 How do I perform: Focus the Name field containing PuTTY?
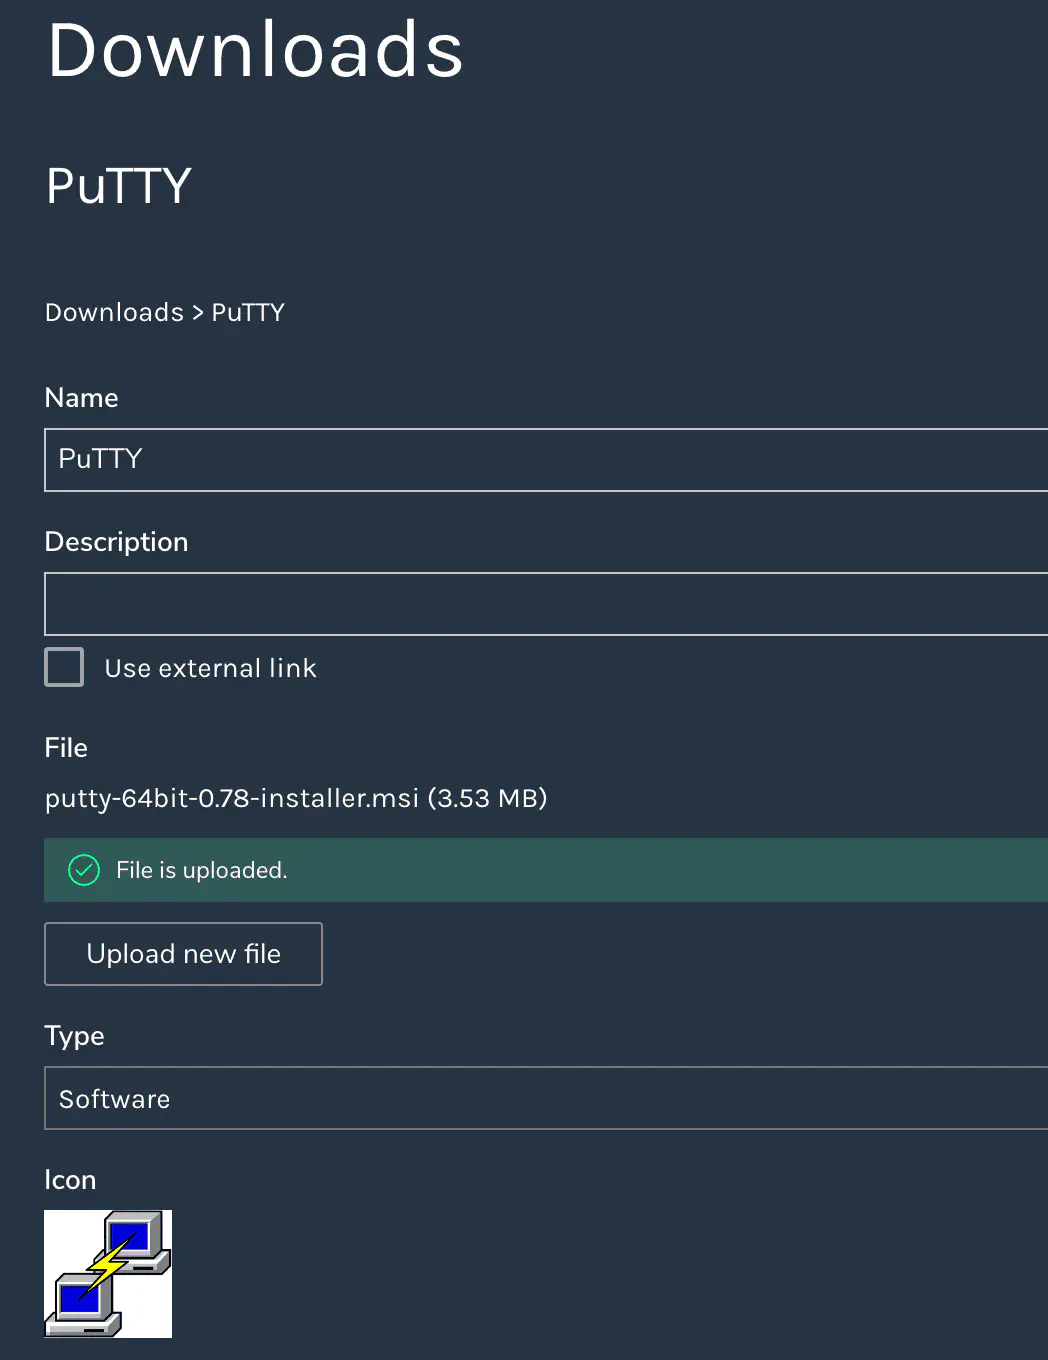[546, 460]
